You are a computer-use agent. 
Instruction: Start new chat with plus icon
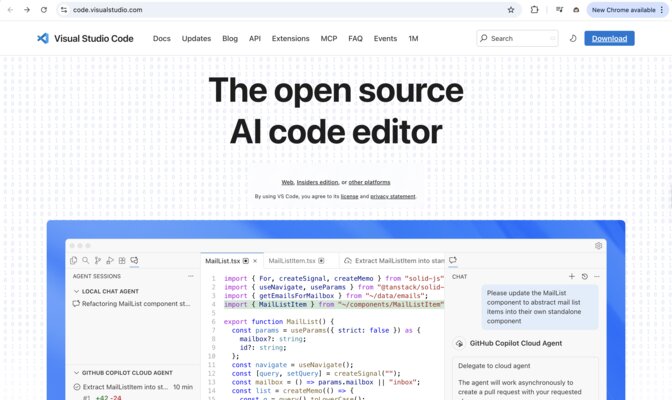click(572, 277)
